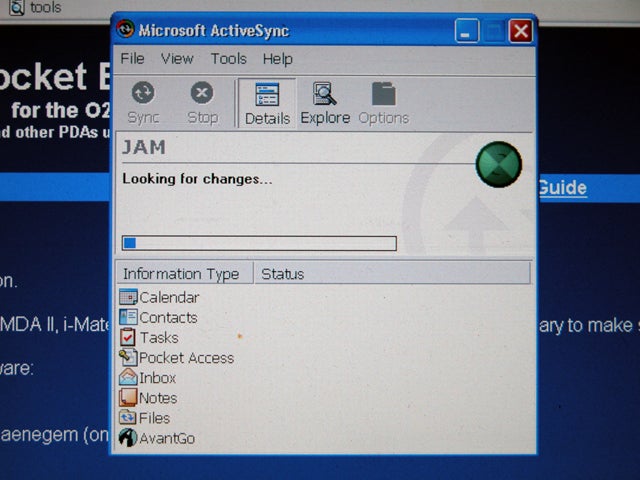Select the Inbox text label

158,378
